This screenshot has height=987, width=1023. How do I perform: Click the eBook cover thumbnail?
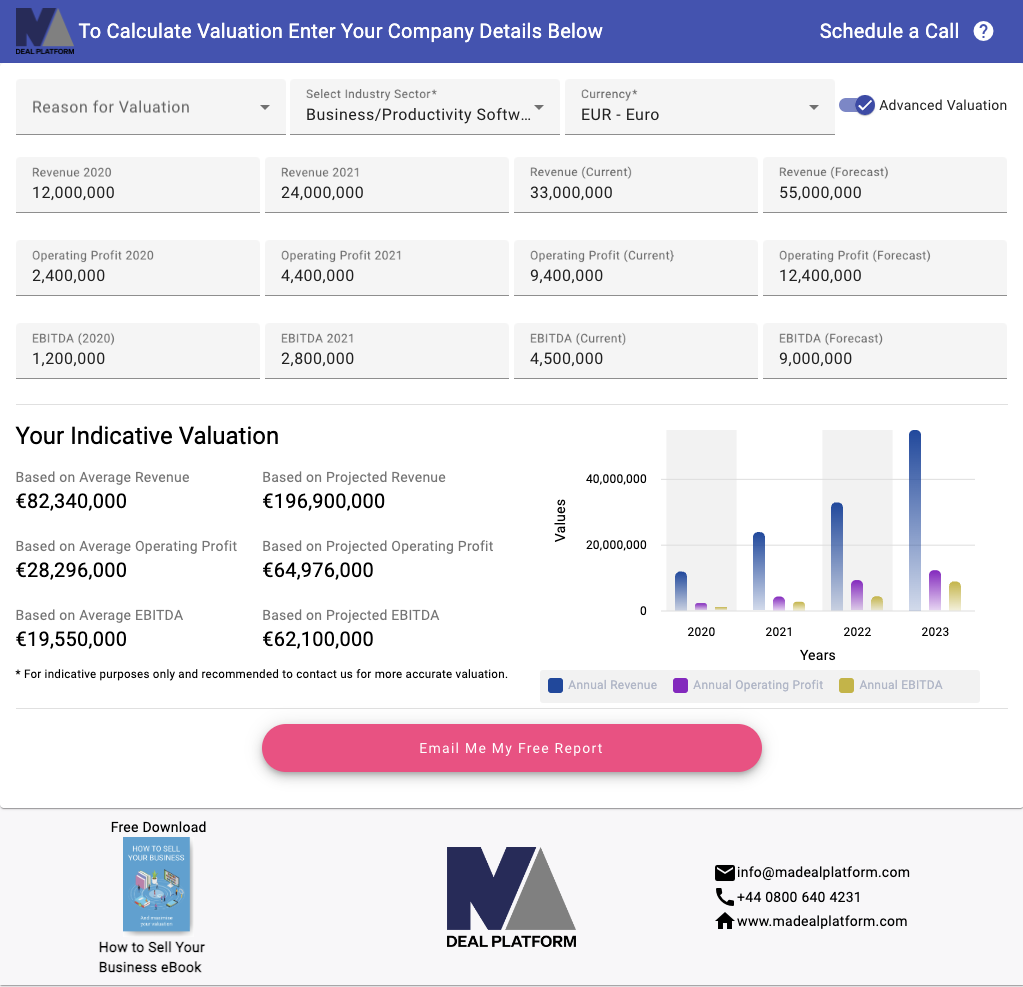tap(157, 884)
